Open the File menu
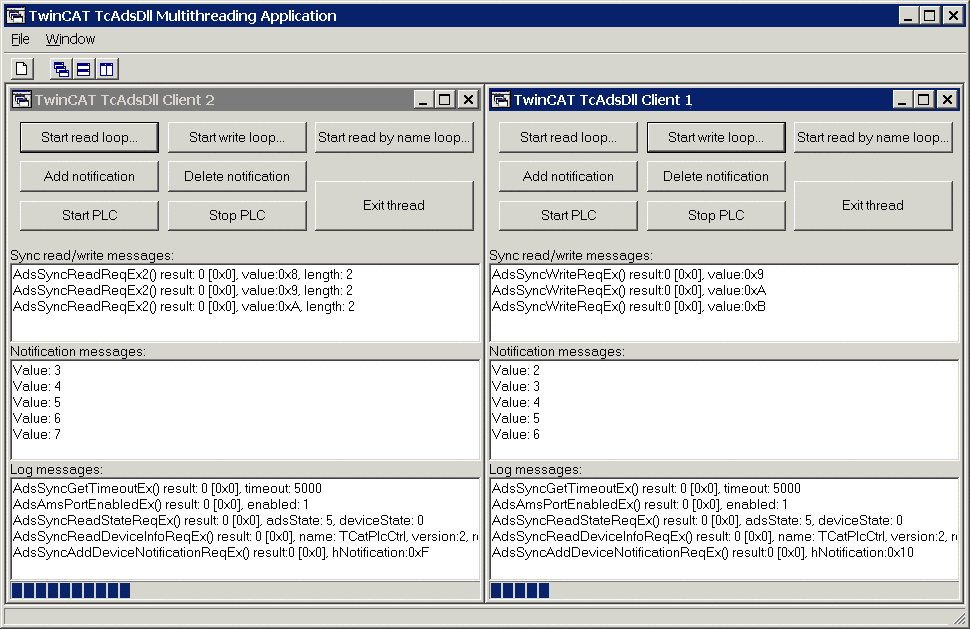Screen dimensions: 970x629 (20, 39)
